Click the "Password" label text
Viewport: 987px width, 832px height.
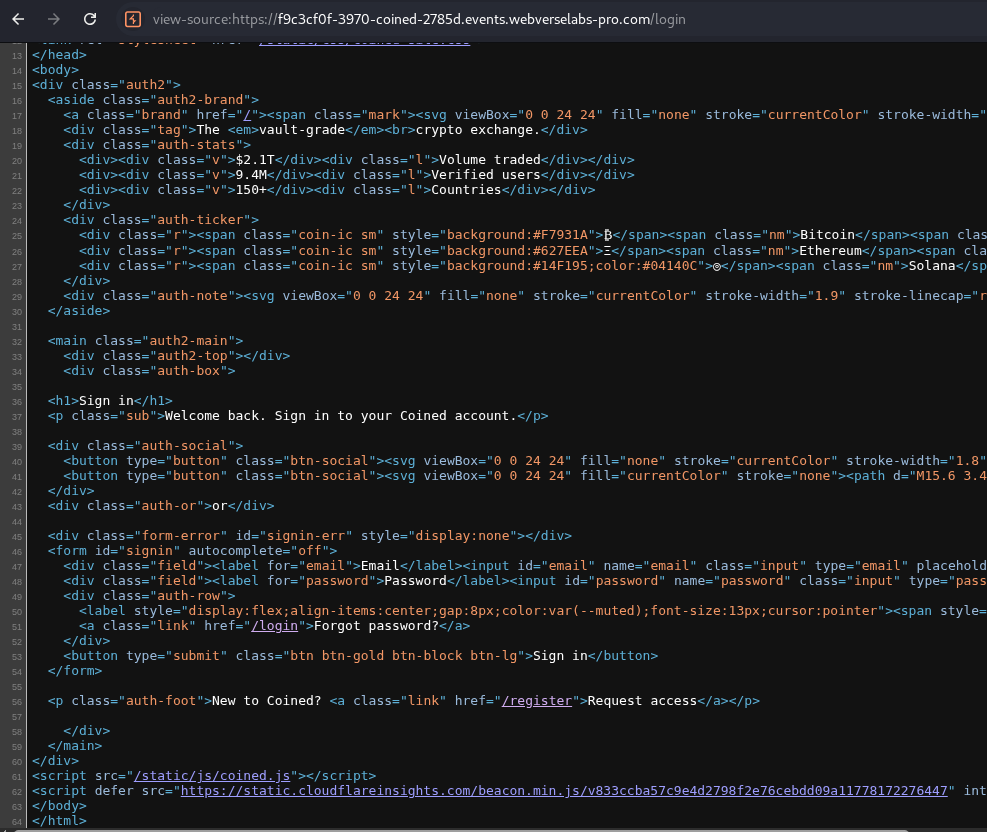[x=415, y=581]
